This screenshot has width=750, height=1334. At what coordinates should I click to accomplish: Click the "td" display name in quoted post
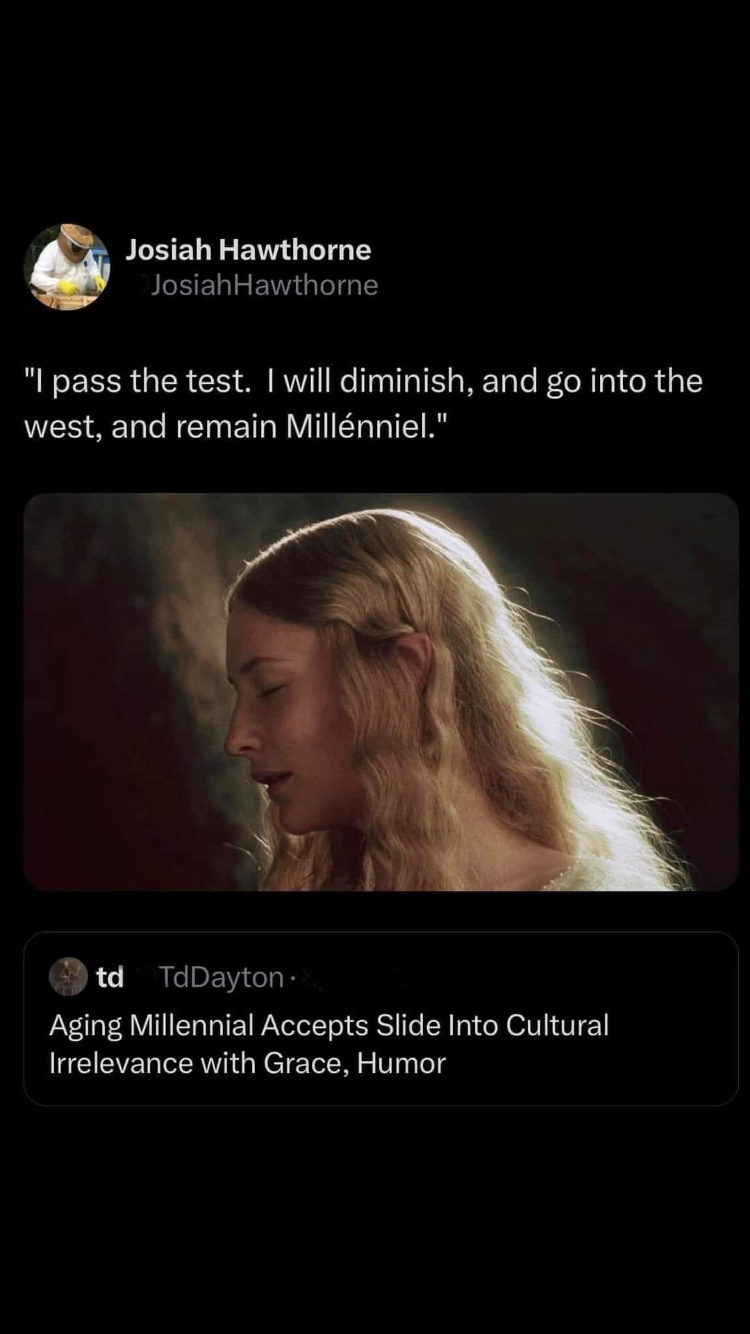pos(110,977)
